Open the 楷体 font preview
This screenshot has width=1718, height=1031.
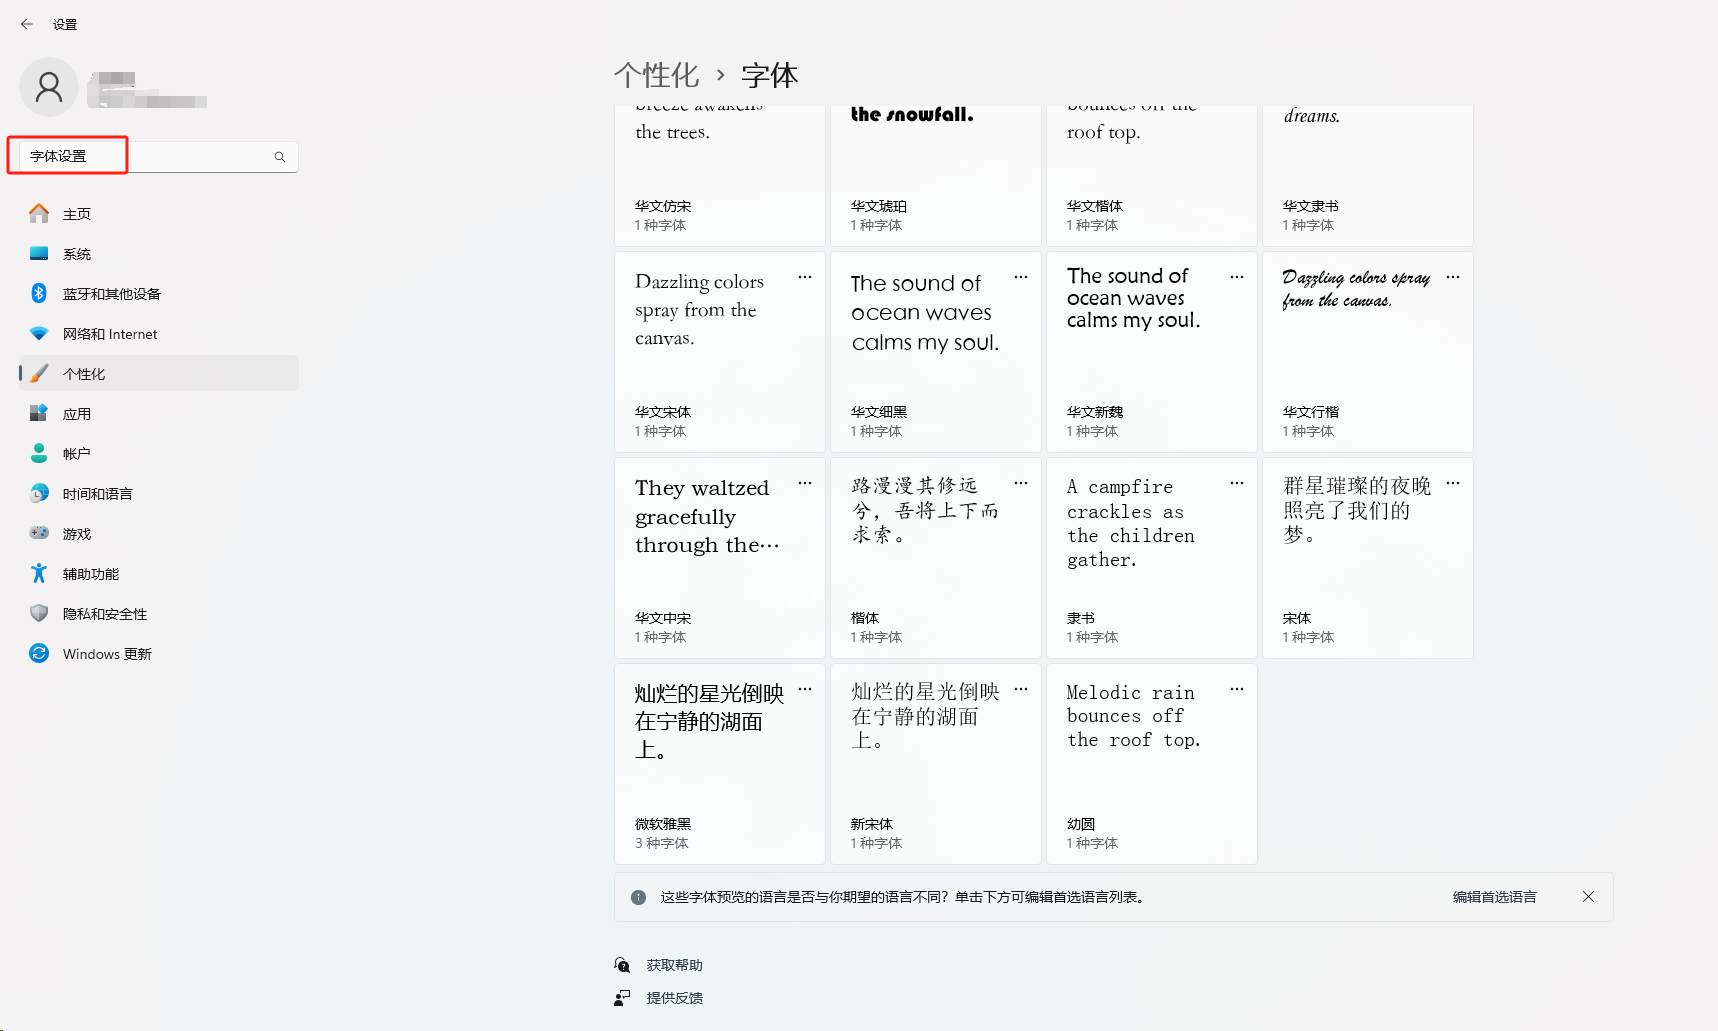pyautogui.click(x=936, y=558)
